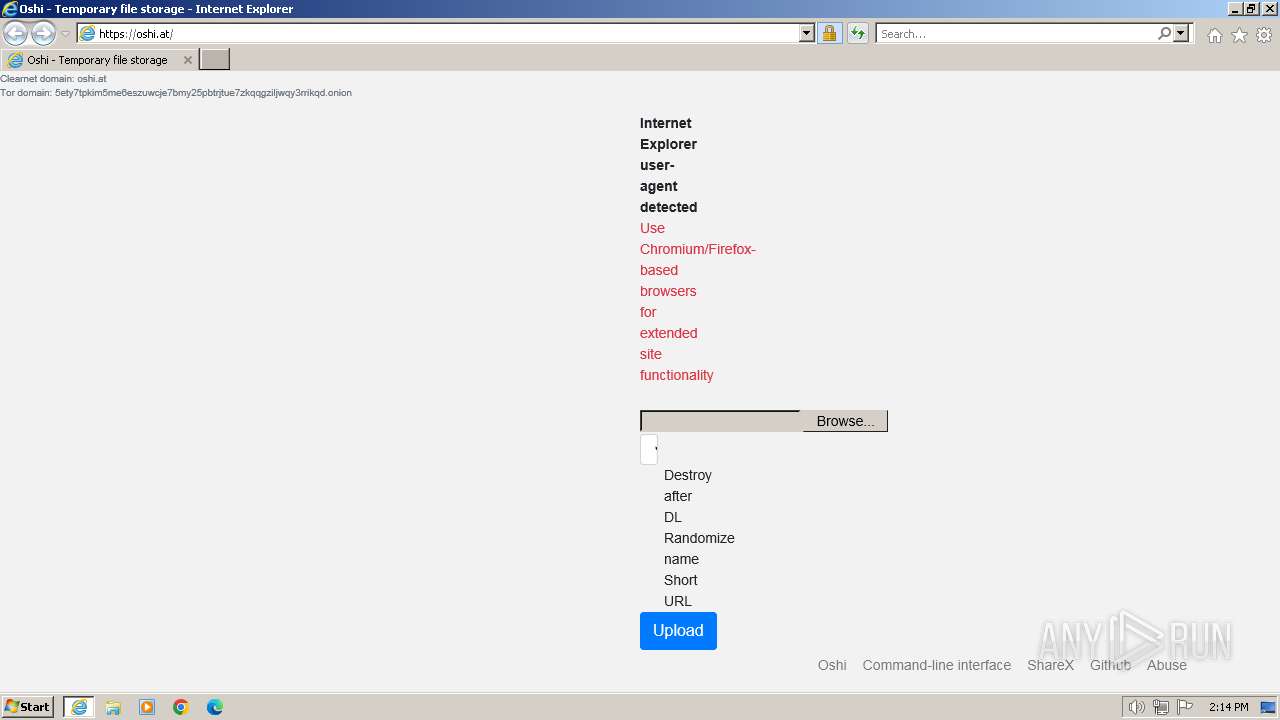The width and height of the screenshot is (1280, 720).
Task: Open the Github footer link
Action: 1110,665
